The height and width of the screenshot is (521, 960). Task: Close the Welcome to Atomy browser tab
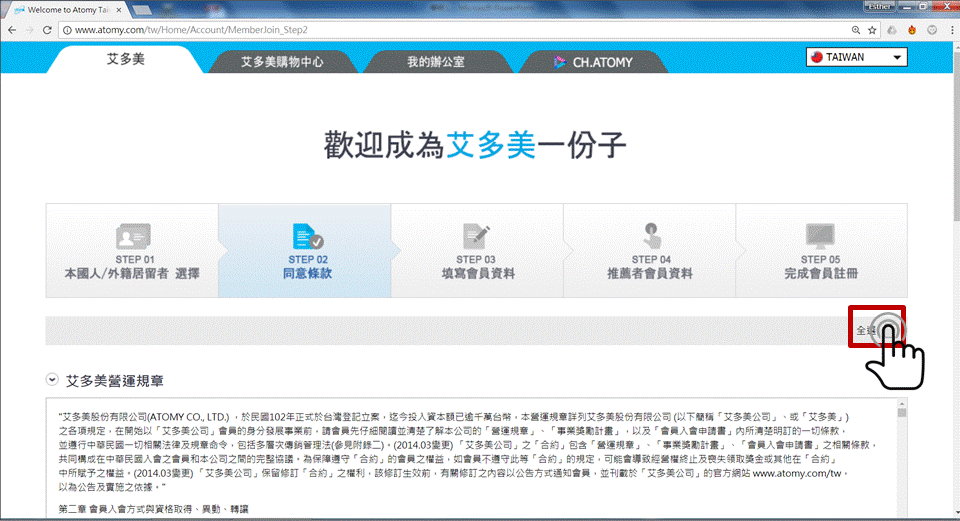(x=119, y=10)
